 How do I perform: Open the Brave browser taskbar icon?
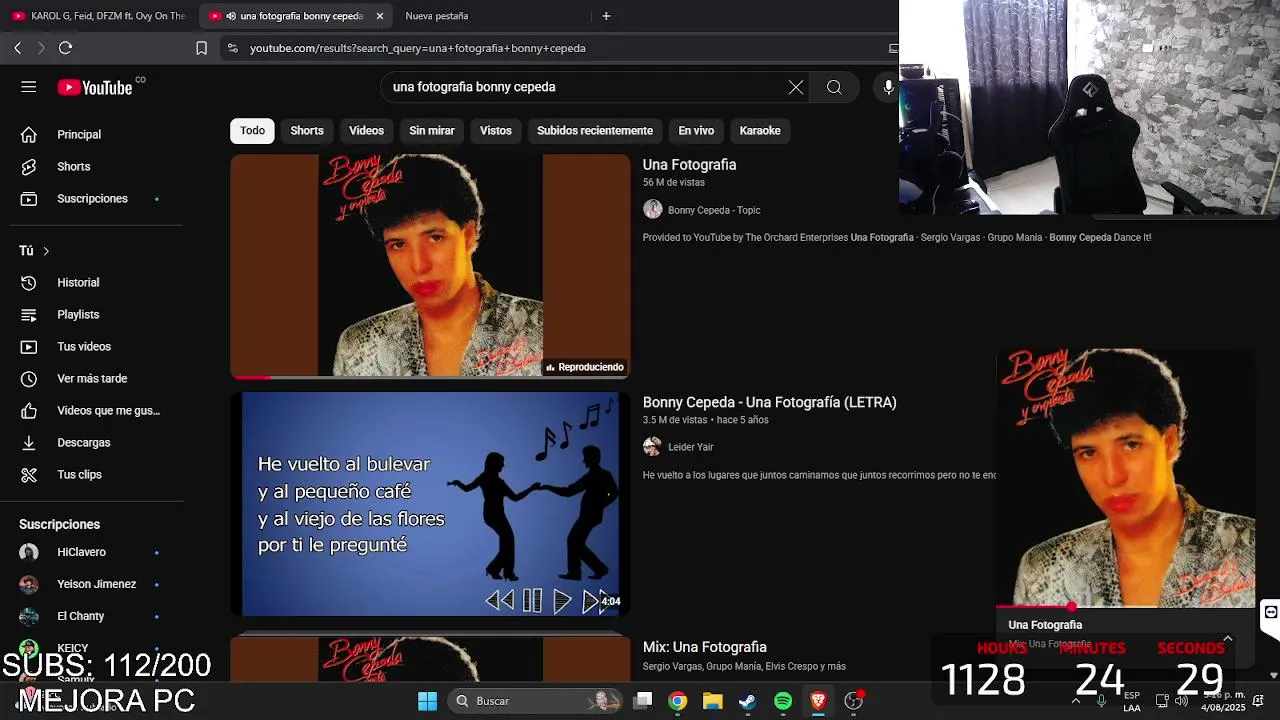point(818,701)
